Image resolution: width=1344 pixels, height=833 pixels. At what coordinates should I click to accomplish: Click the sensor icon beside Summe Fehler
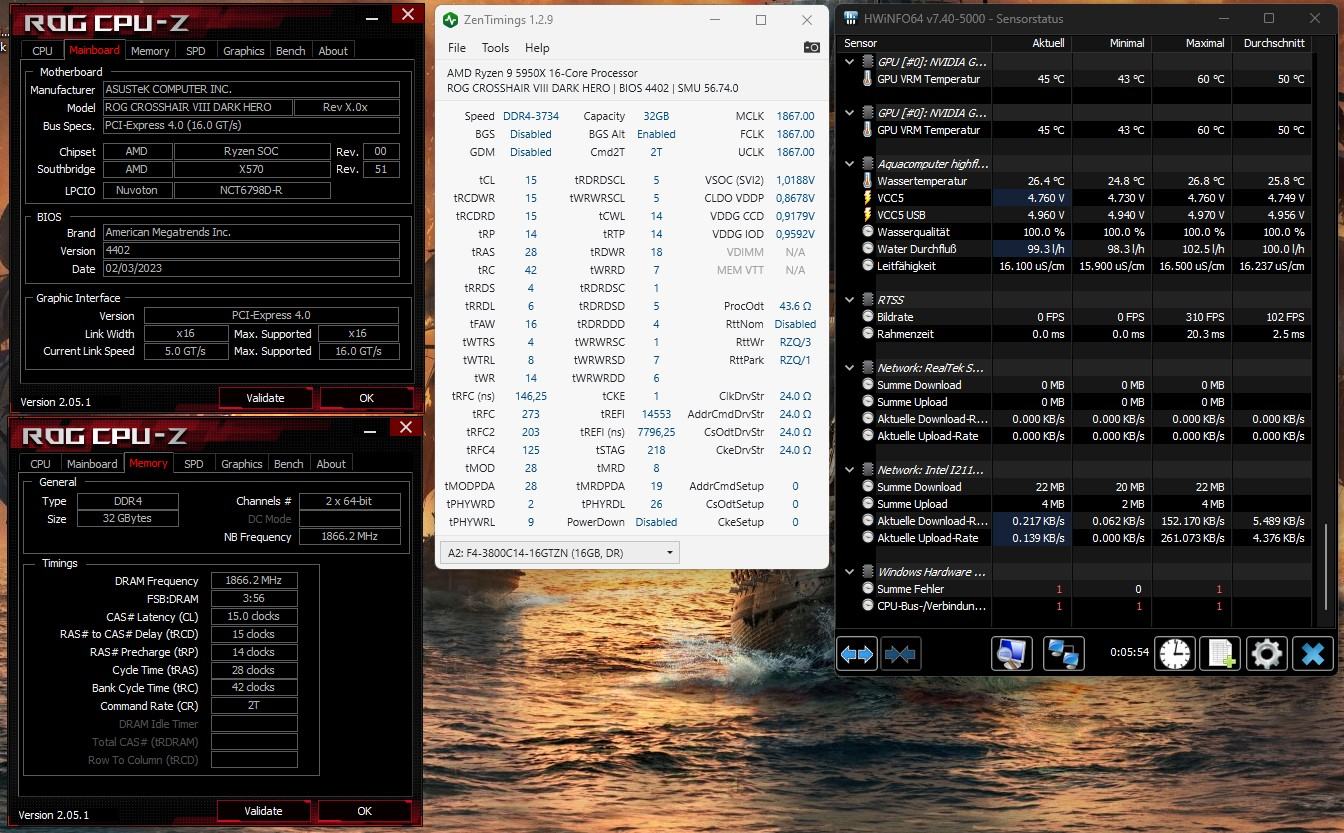pos(867,589)
